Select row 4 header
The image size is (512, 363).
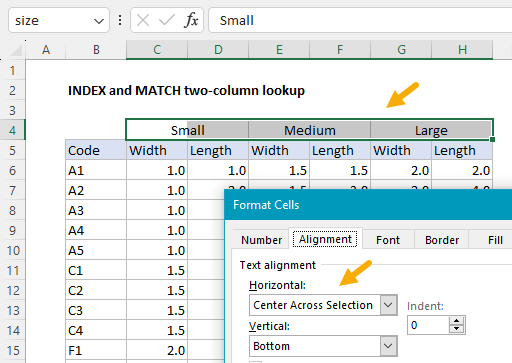pos(13,130)
